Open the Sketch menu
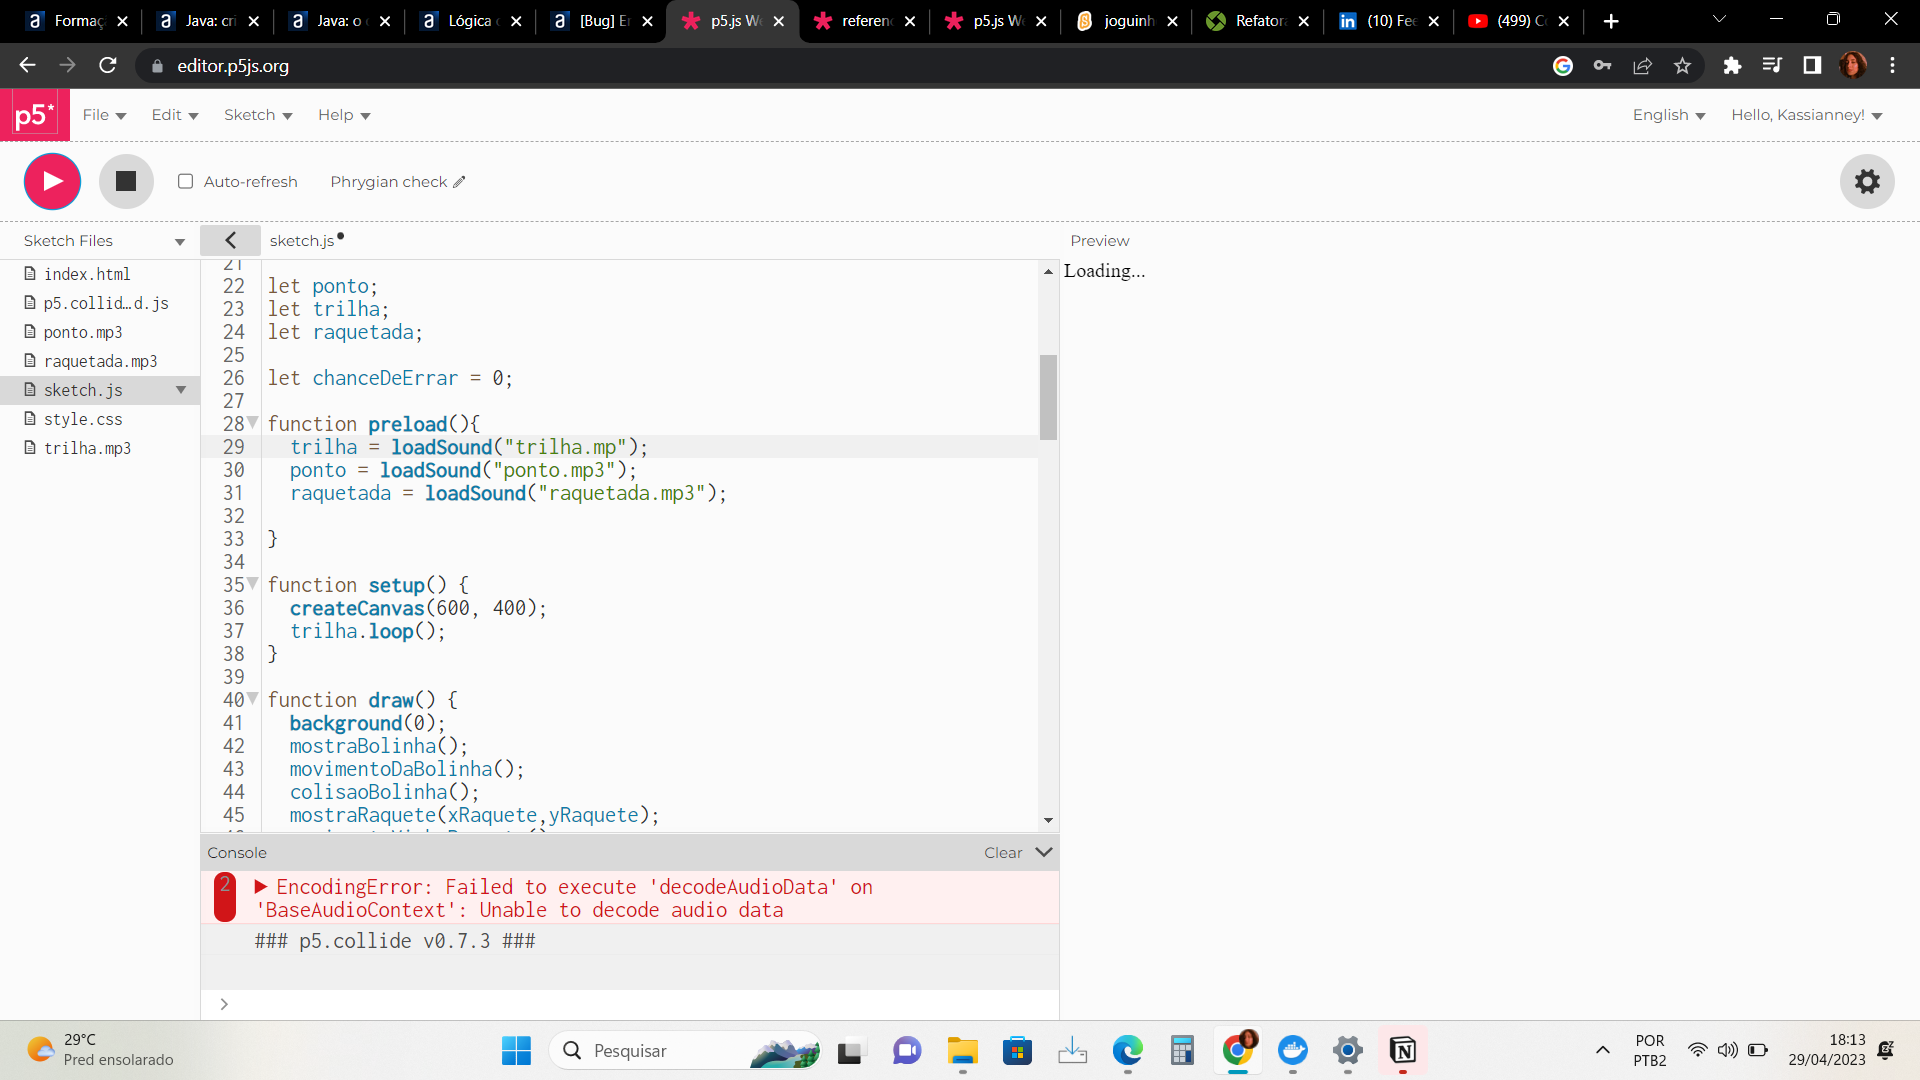 [256, 115]
